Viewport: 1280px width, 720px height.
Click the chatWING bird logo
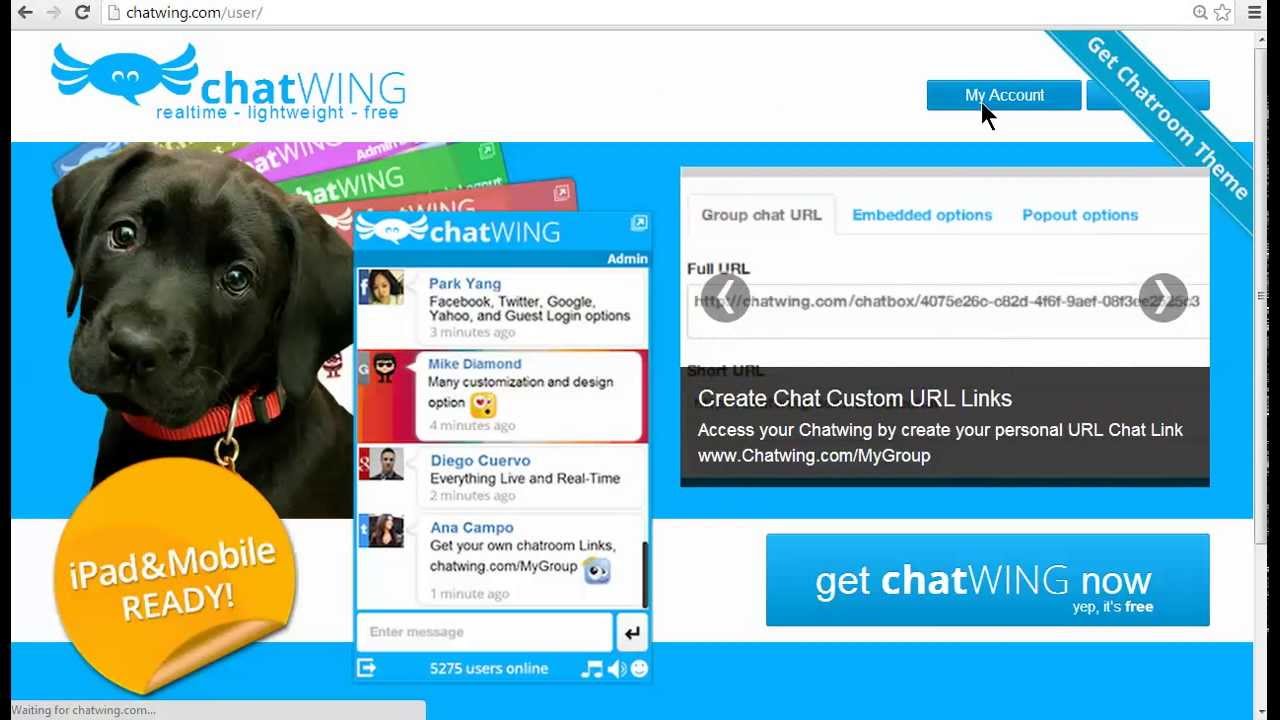click(x=124, y=73)
